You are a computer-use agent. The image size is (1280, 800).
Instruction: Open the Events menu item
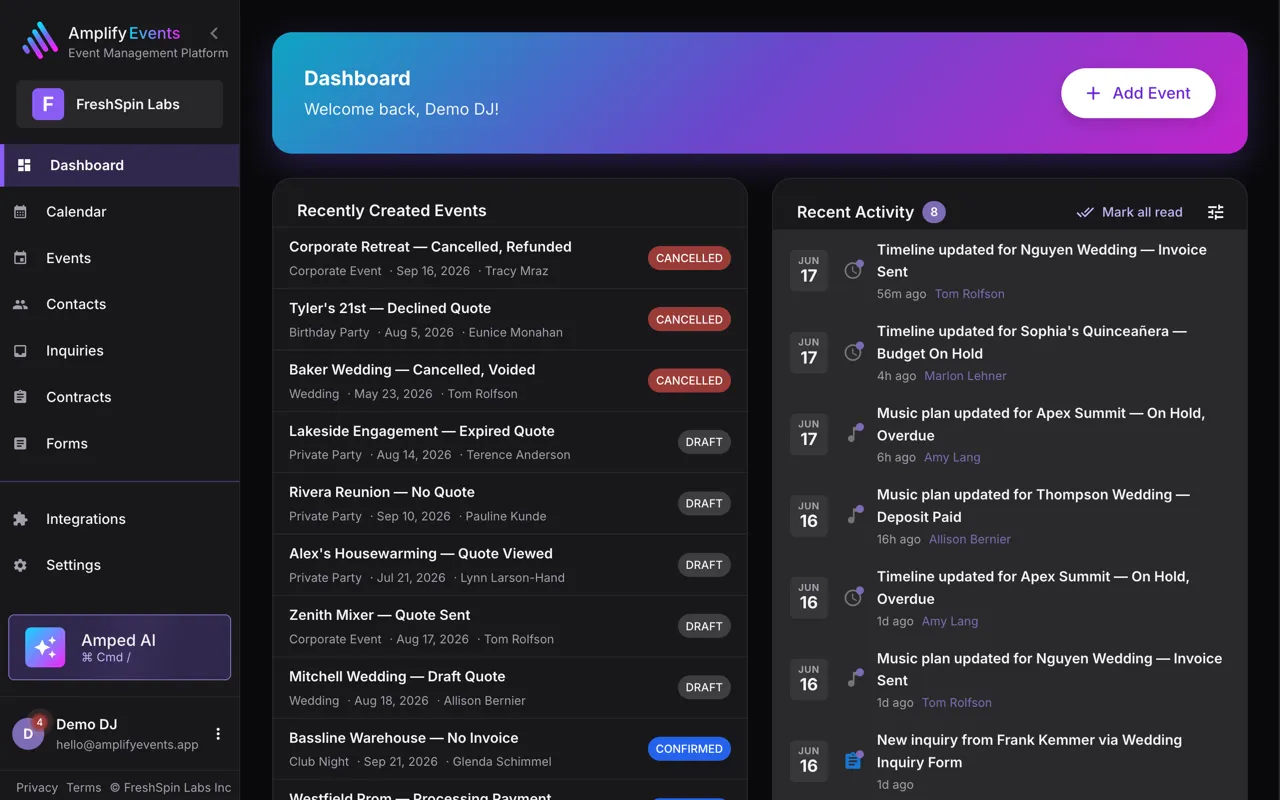(x=120, y=258)
